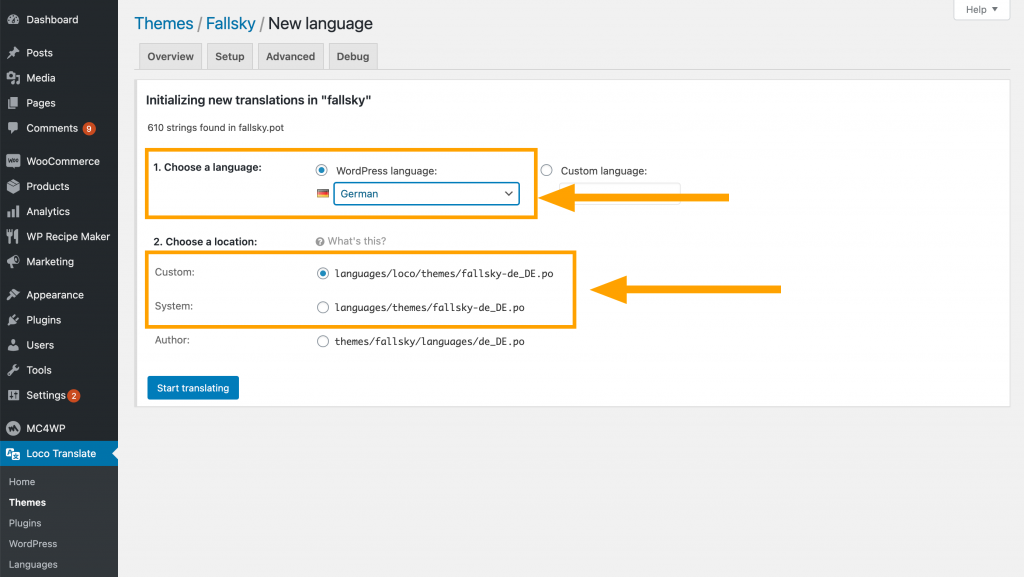The width and height of the screenshot is (1024, 577).
Task: Click the Dashboard gauge icon
Action: [13, 20]
